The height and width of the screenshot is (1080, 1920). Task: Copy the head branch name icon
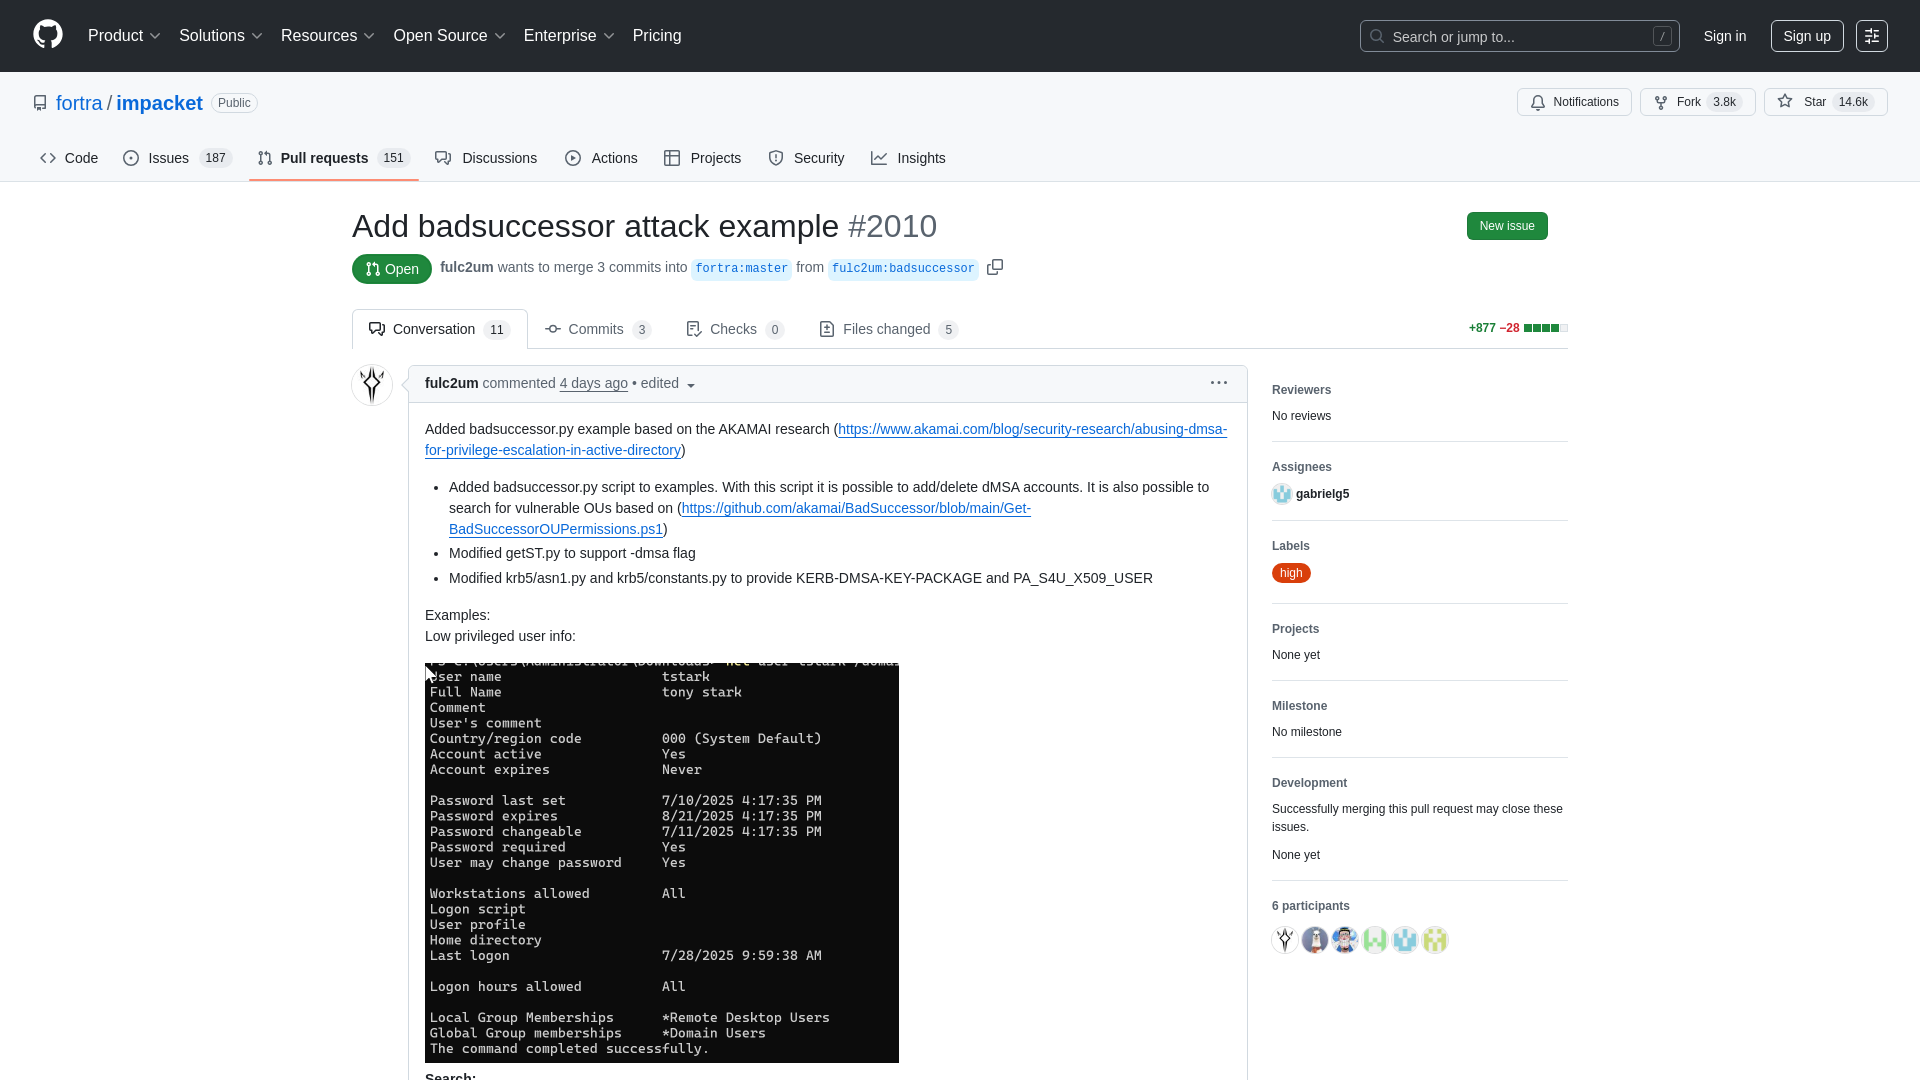(995, 267)
